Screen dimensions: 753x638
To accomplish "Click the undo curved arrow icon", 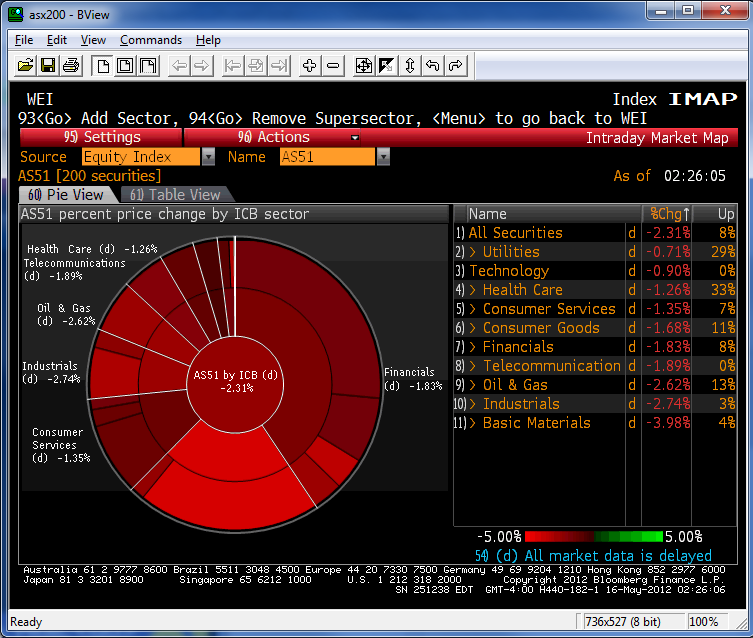I will click(x=433, y=66).
